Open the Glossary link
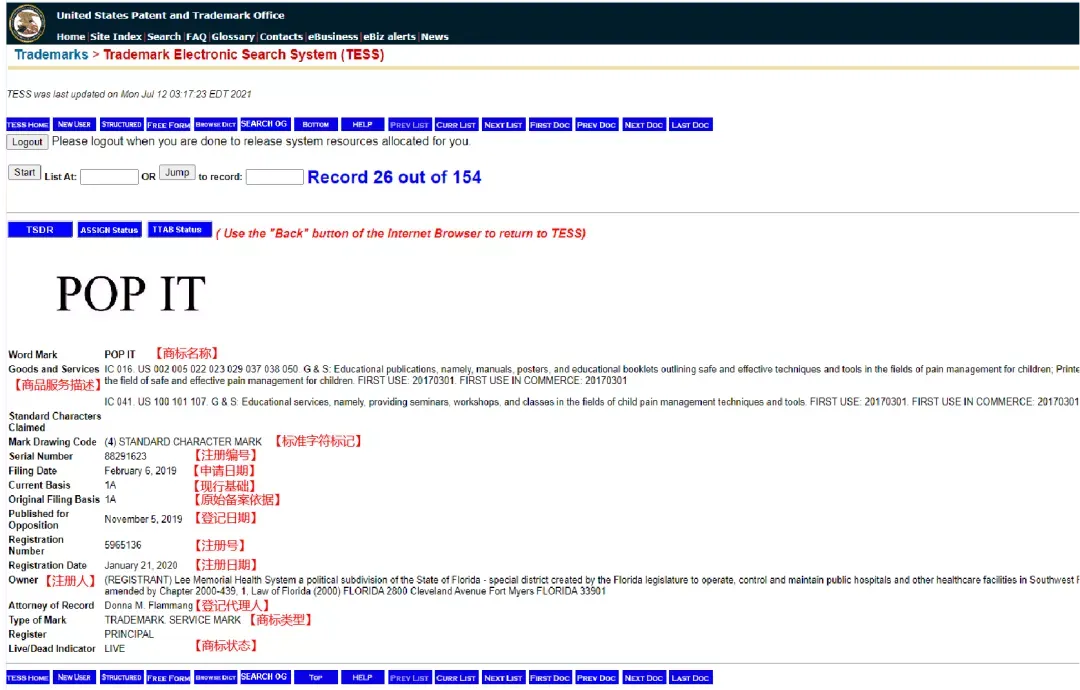The image size is (1080, 690). click(x=233, y=36)
